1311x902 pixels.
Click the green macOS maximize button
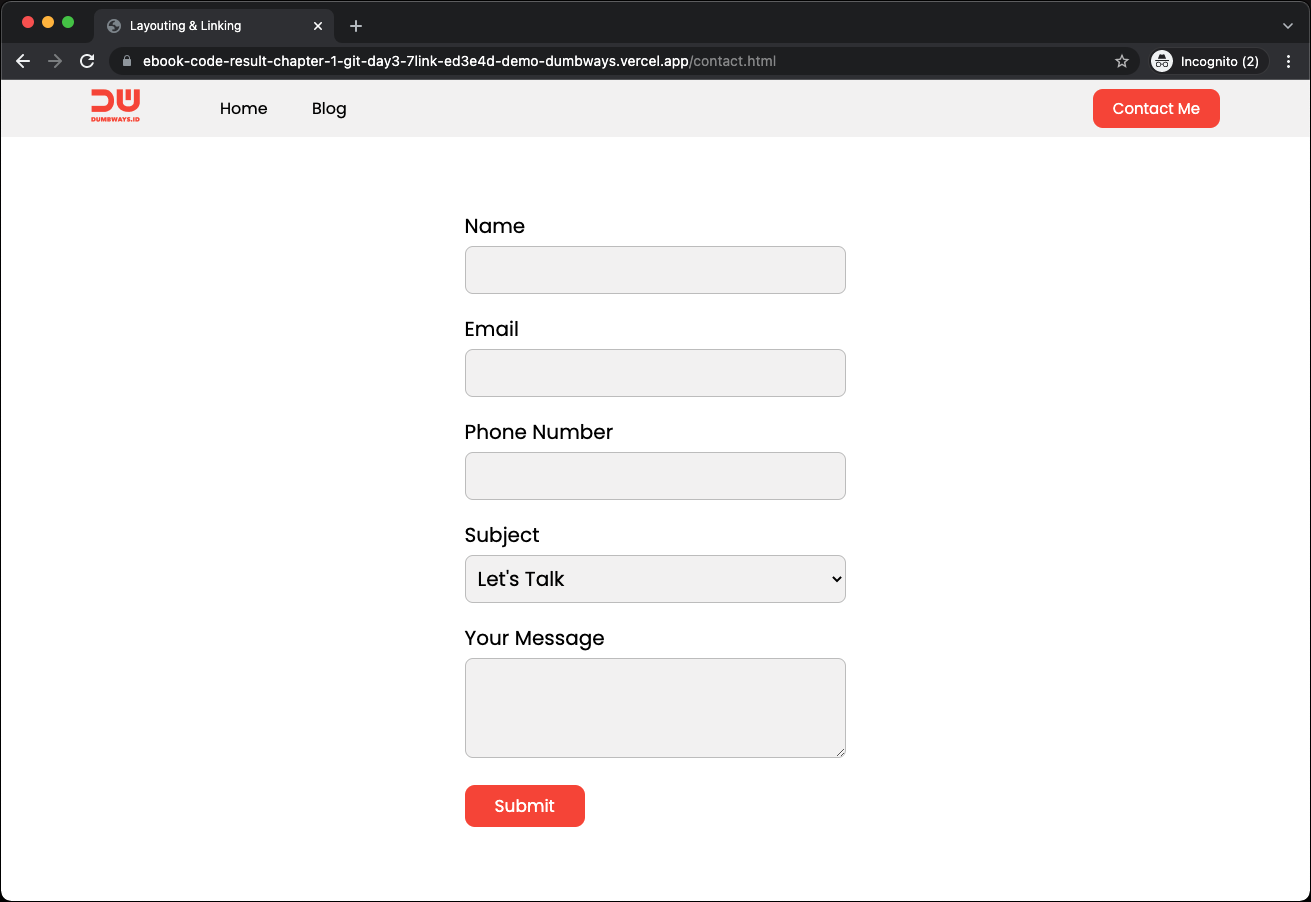68,22
